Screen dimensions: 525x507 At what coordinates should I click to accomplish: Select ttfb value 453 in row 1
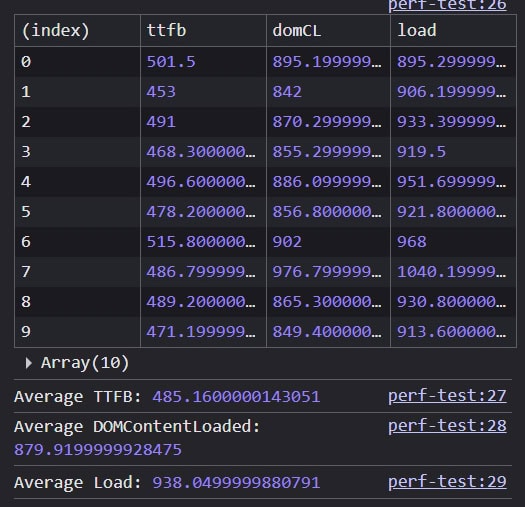[161, 92]
